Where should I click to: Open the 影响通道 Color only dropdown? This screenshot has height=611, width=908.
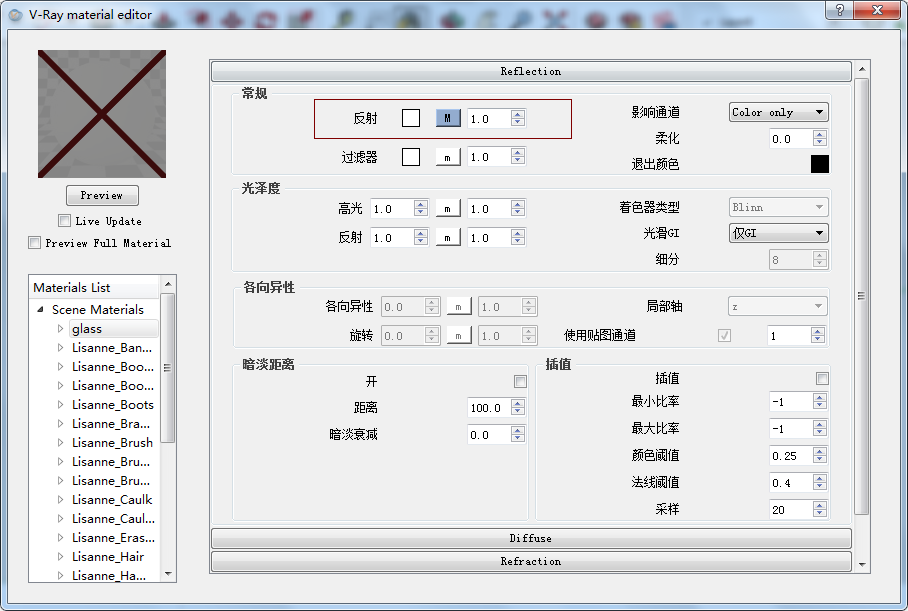tap(778, 112)
